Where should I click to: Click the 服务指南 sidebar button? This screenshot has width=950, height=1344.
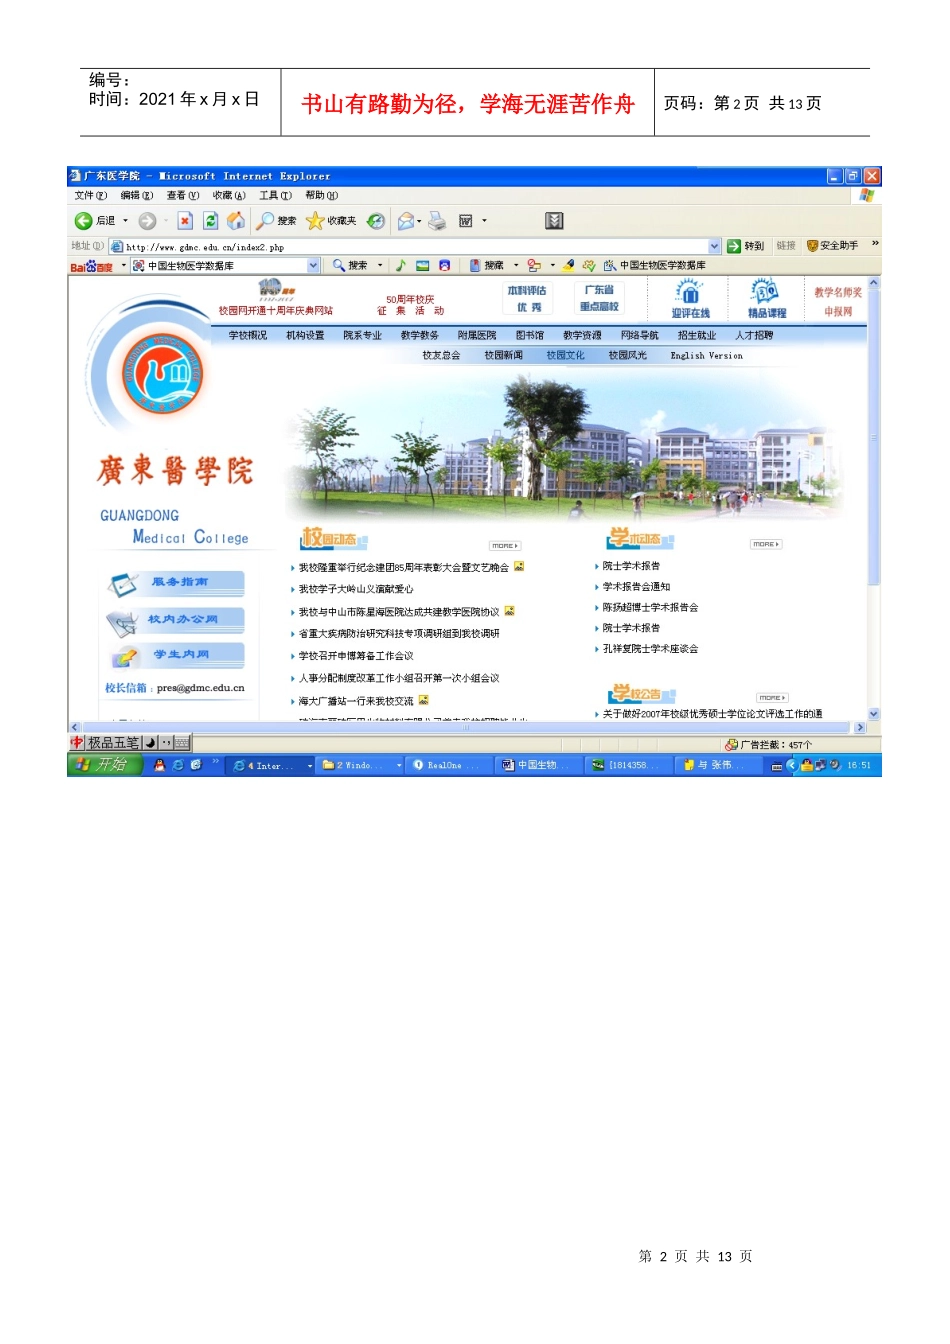pyautogui.click(x=178, y=583)
